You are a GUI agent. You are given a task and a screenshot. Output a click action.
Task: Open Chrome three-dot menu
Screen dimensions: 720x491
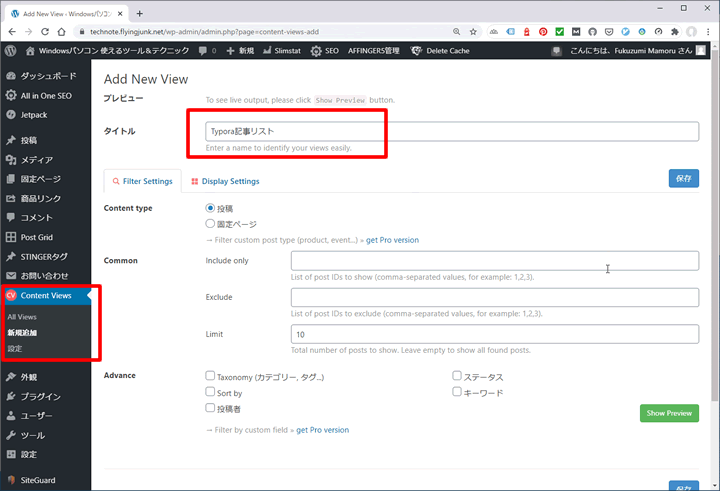tap(708, 32)
